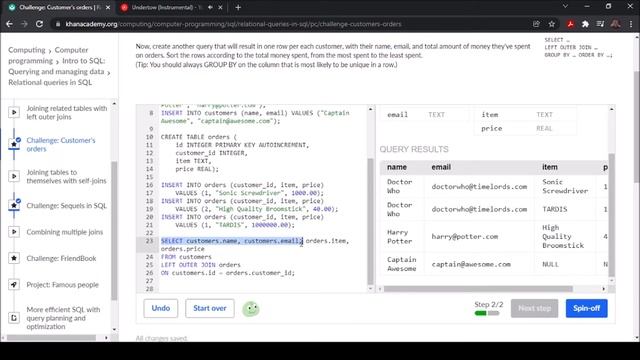Open the profile avatar in Chrome toolbar

click(616, 24)
